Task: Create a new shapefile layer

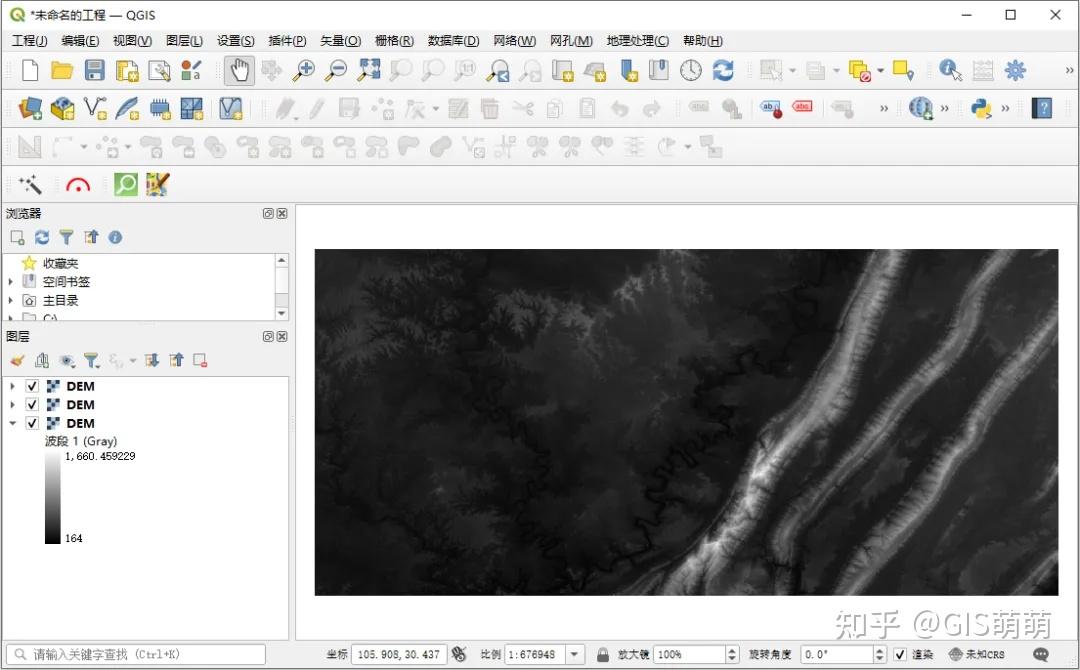Action: 94,108
